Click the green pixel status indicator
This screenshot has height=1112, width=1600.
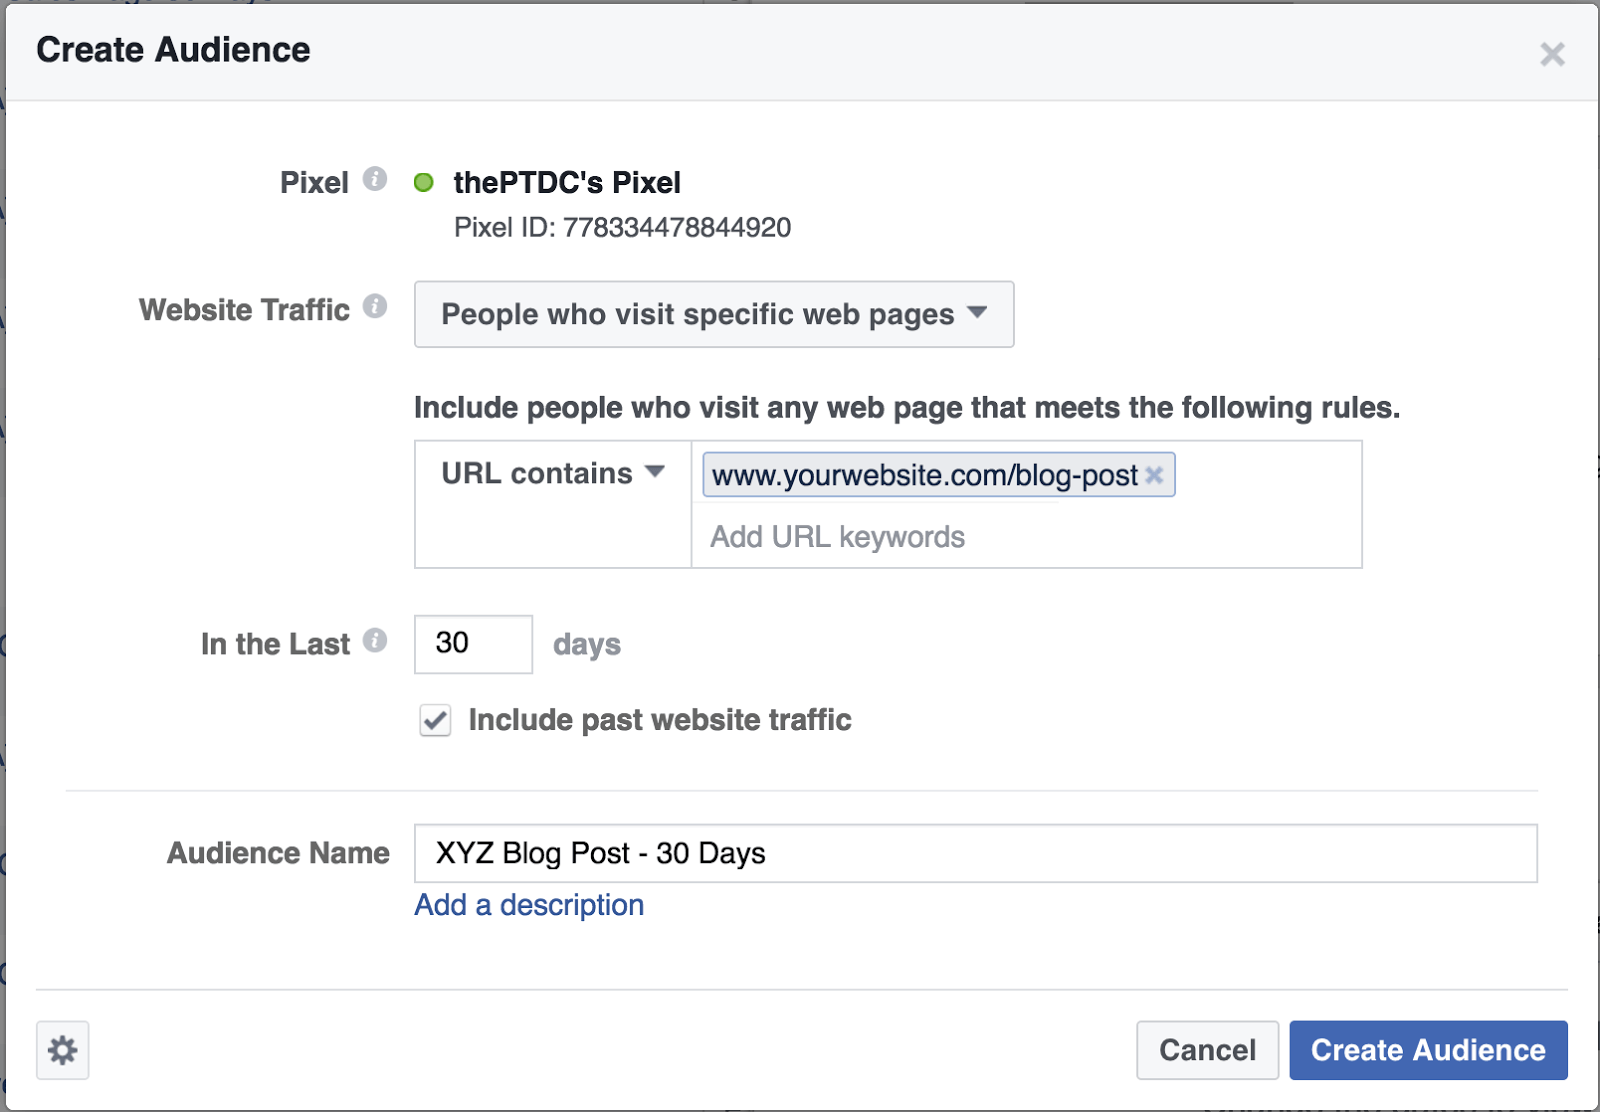pyautogui.click(x=424, y=182)
